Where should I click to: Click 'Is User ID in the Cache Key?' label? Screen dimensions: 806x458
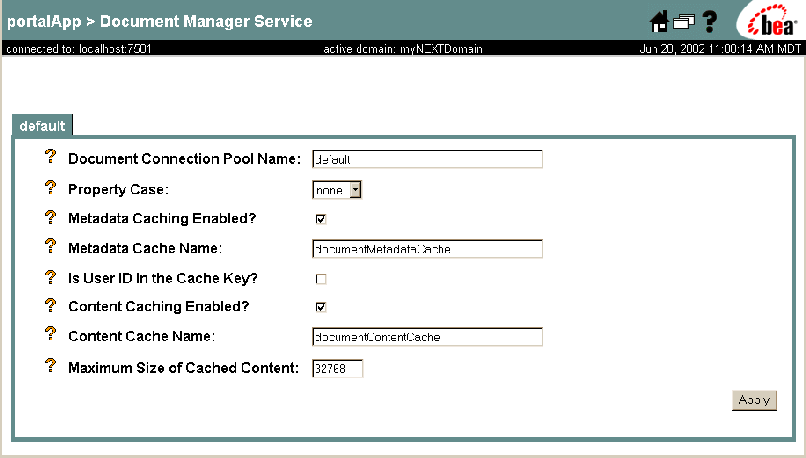pos(163,278)
